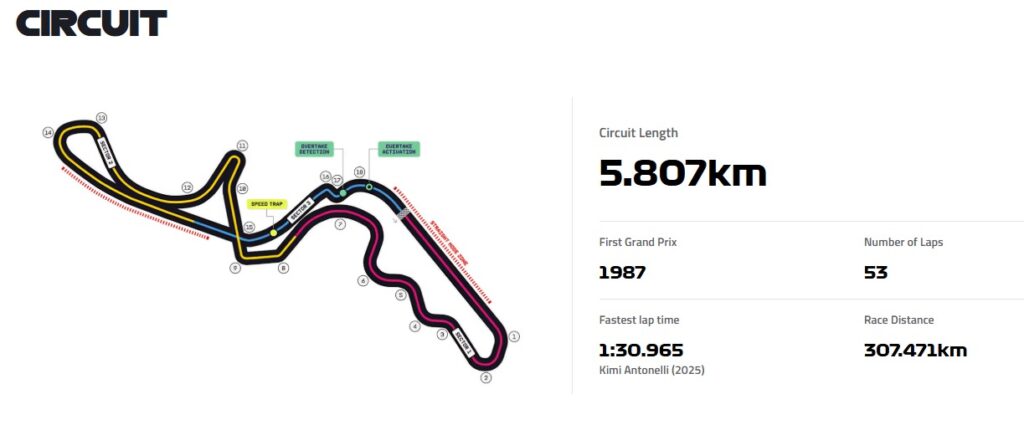Click the Straight Mode Zone red text
This screenshot has height=425, width=1024.
click(x=453, y=244)
